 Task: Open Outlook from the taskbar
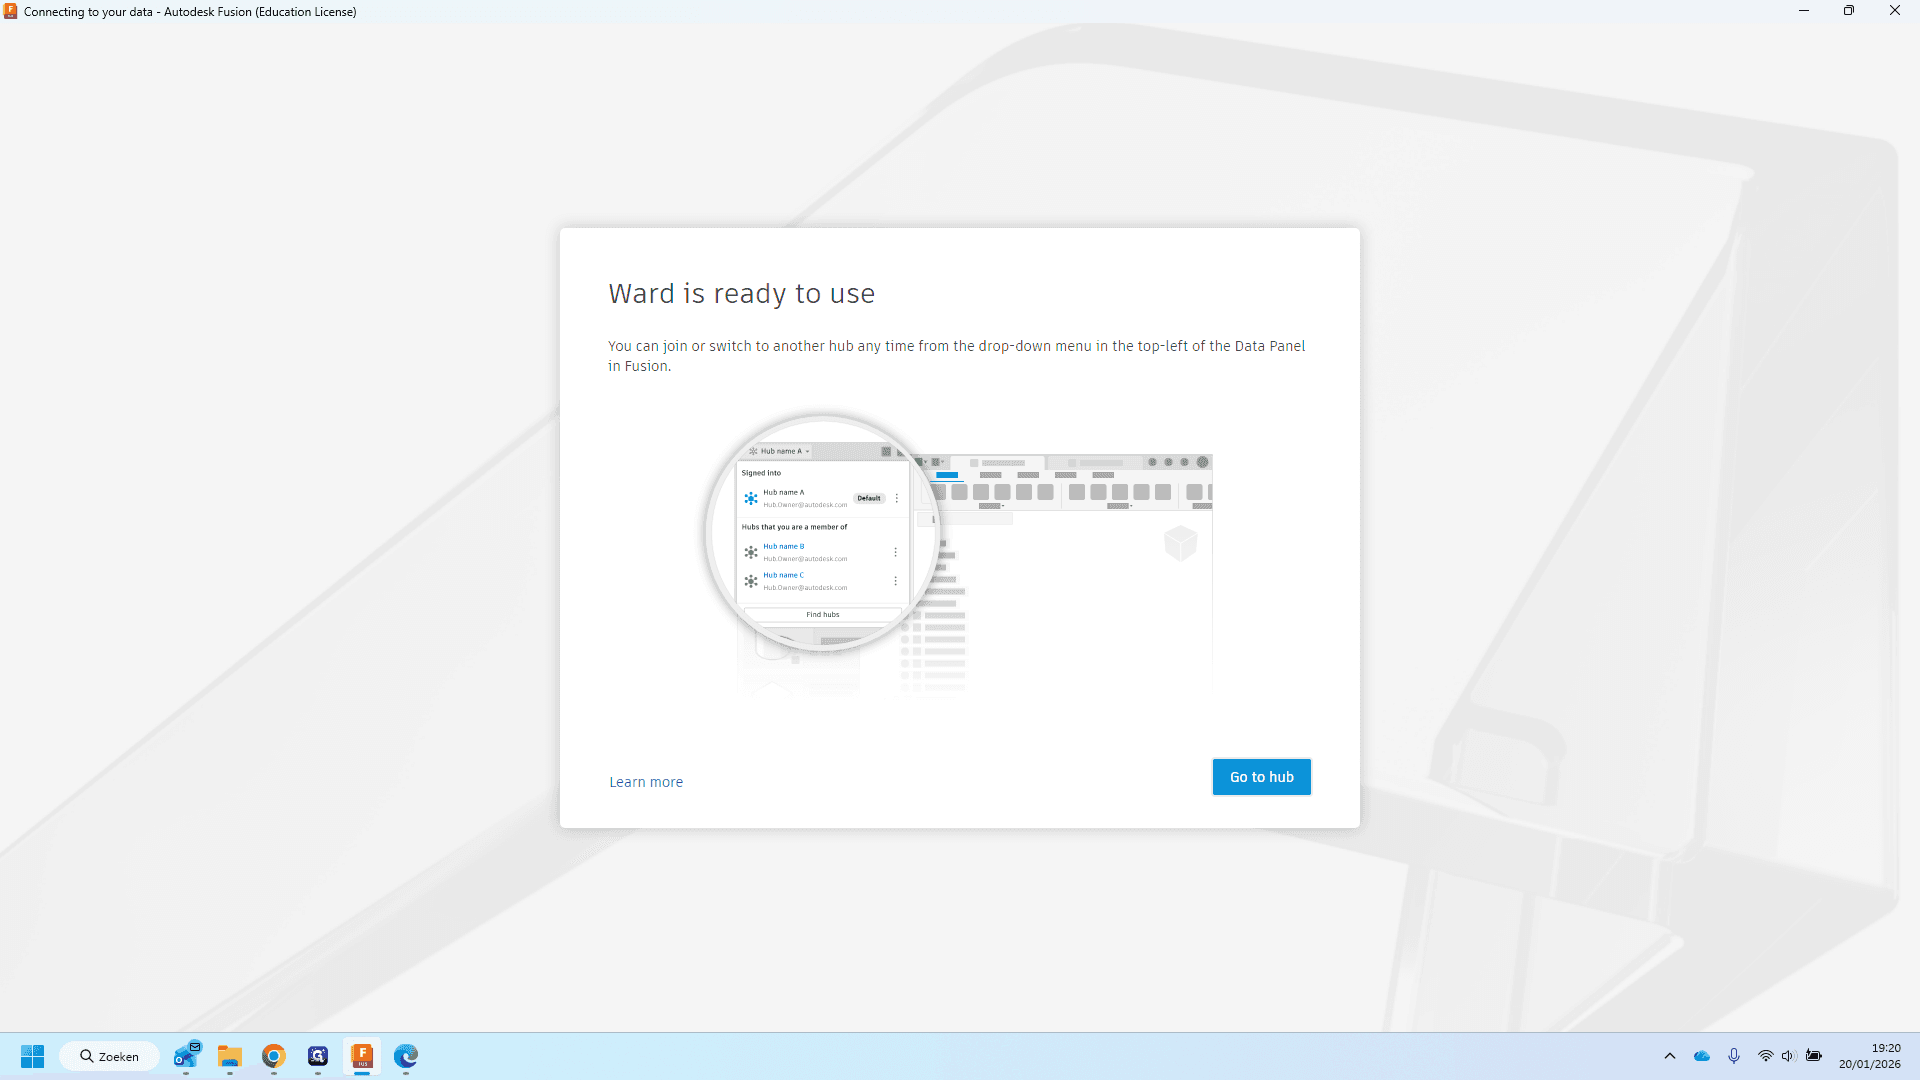click(186, 1056)
